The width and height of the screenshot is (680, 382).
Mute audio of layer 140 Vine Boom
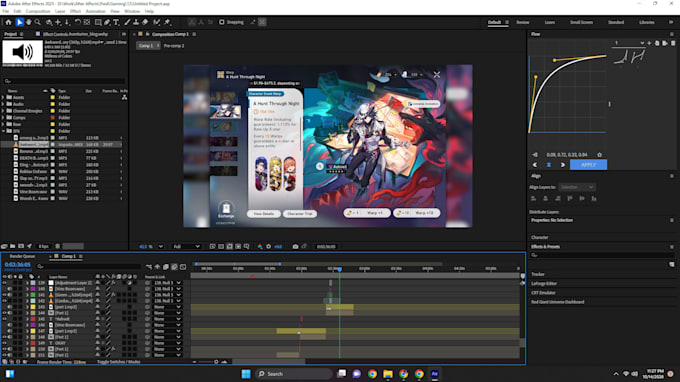point(10,289)
